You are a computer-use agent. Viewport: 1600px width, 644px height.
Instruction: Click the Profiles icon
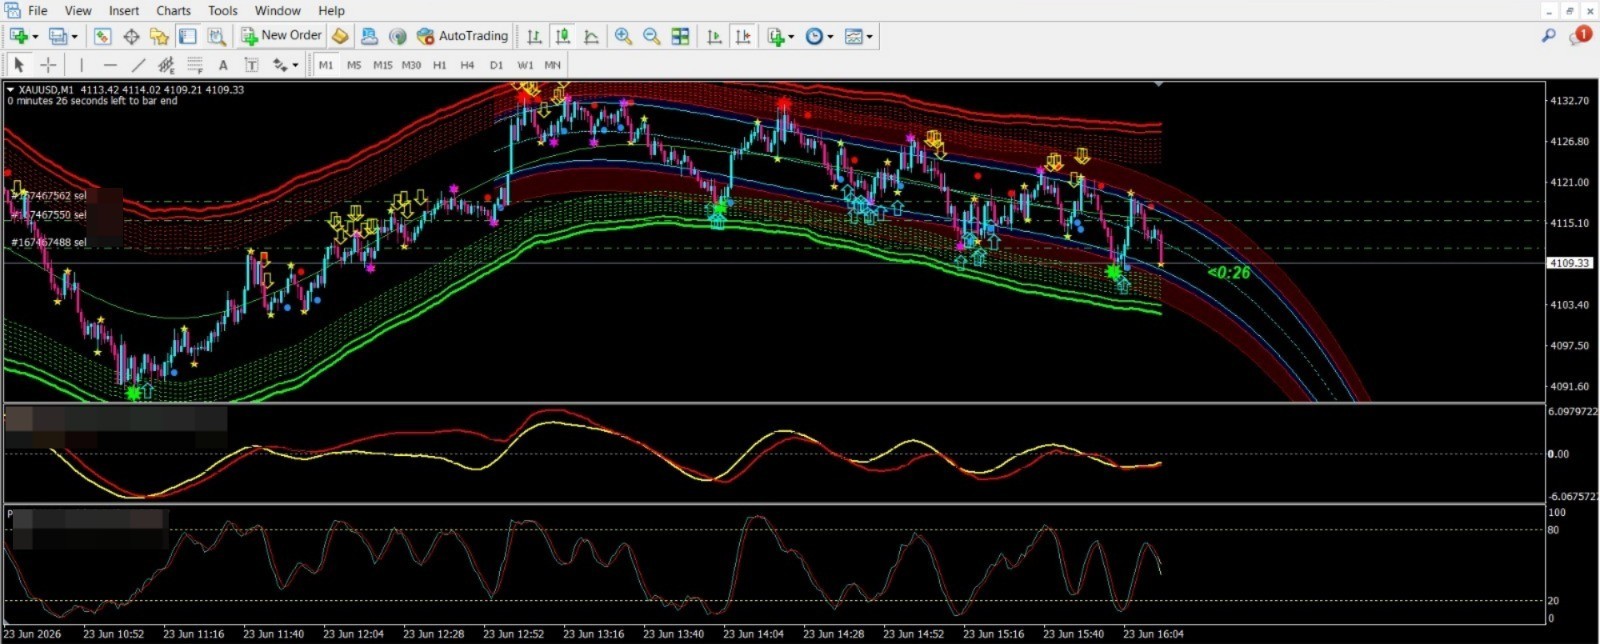point(58,36)
